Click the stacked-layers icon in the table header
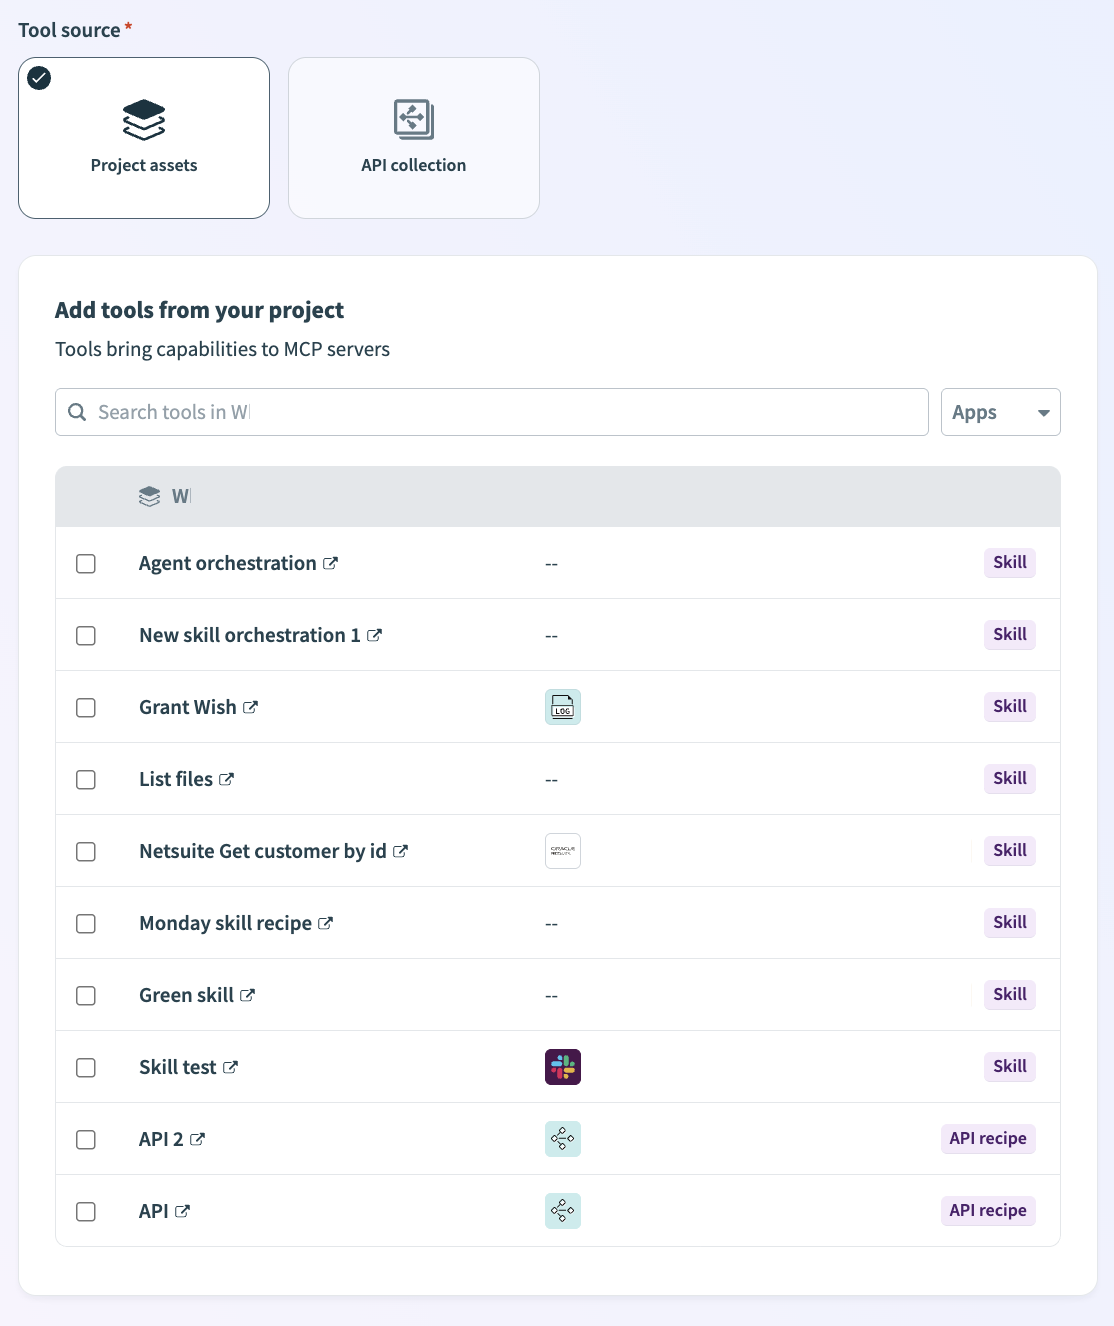This screenshot has width=1114, height=1326. (x=148, y=496)
